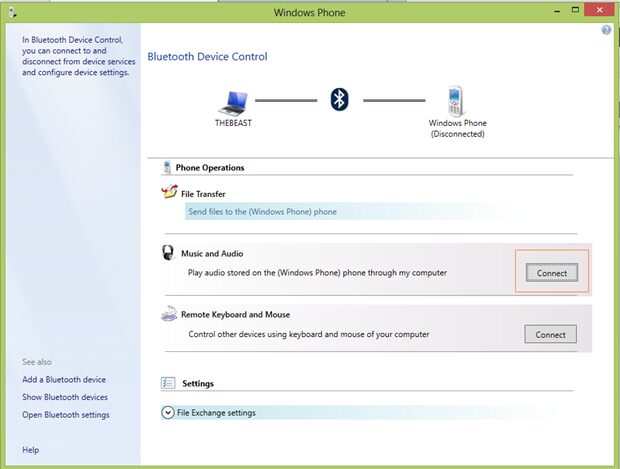Click the help question mark icon
Viewport: 620px width, 469px height.
(606, 30)
